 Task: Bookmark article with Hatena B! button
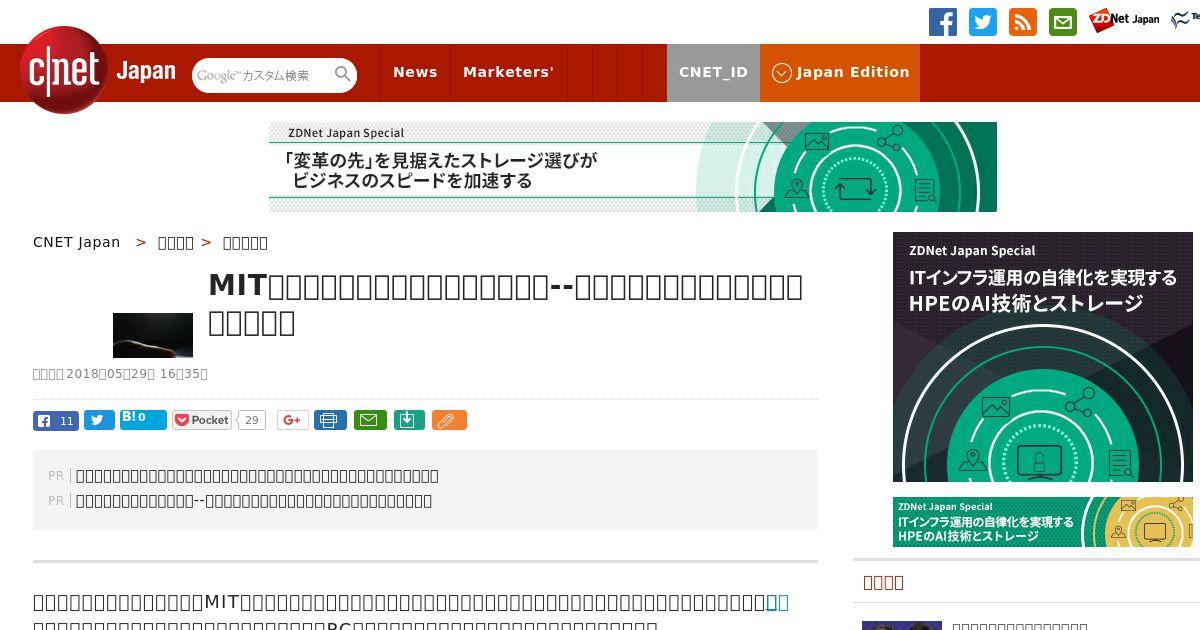(x=143, y=419)
